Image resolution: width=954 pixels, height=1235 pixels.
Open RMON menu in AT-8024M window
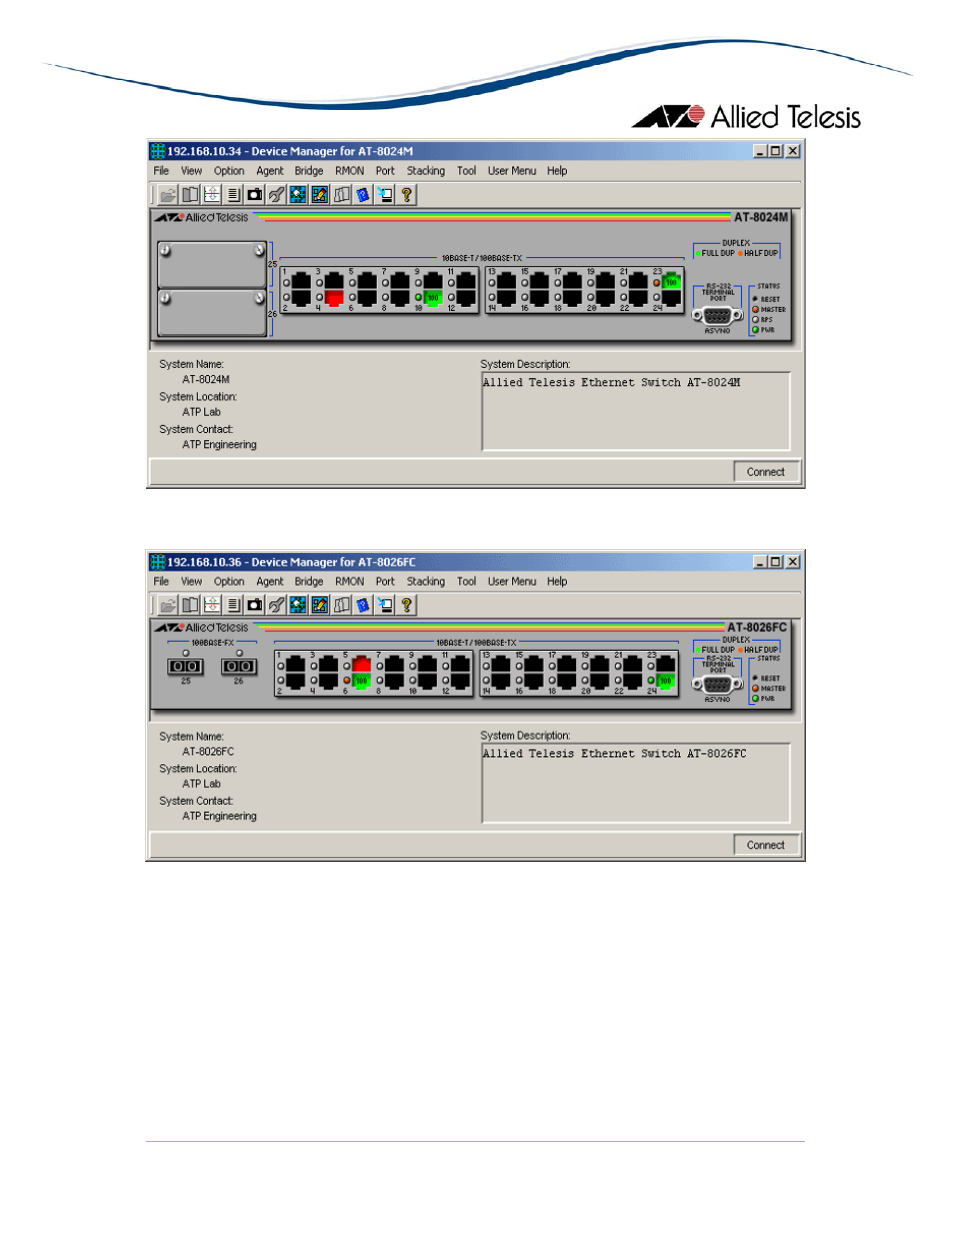pos(349,171)
